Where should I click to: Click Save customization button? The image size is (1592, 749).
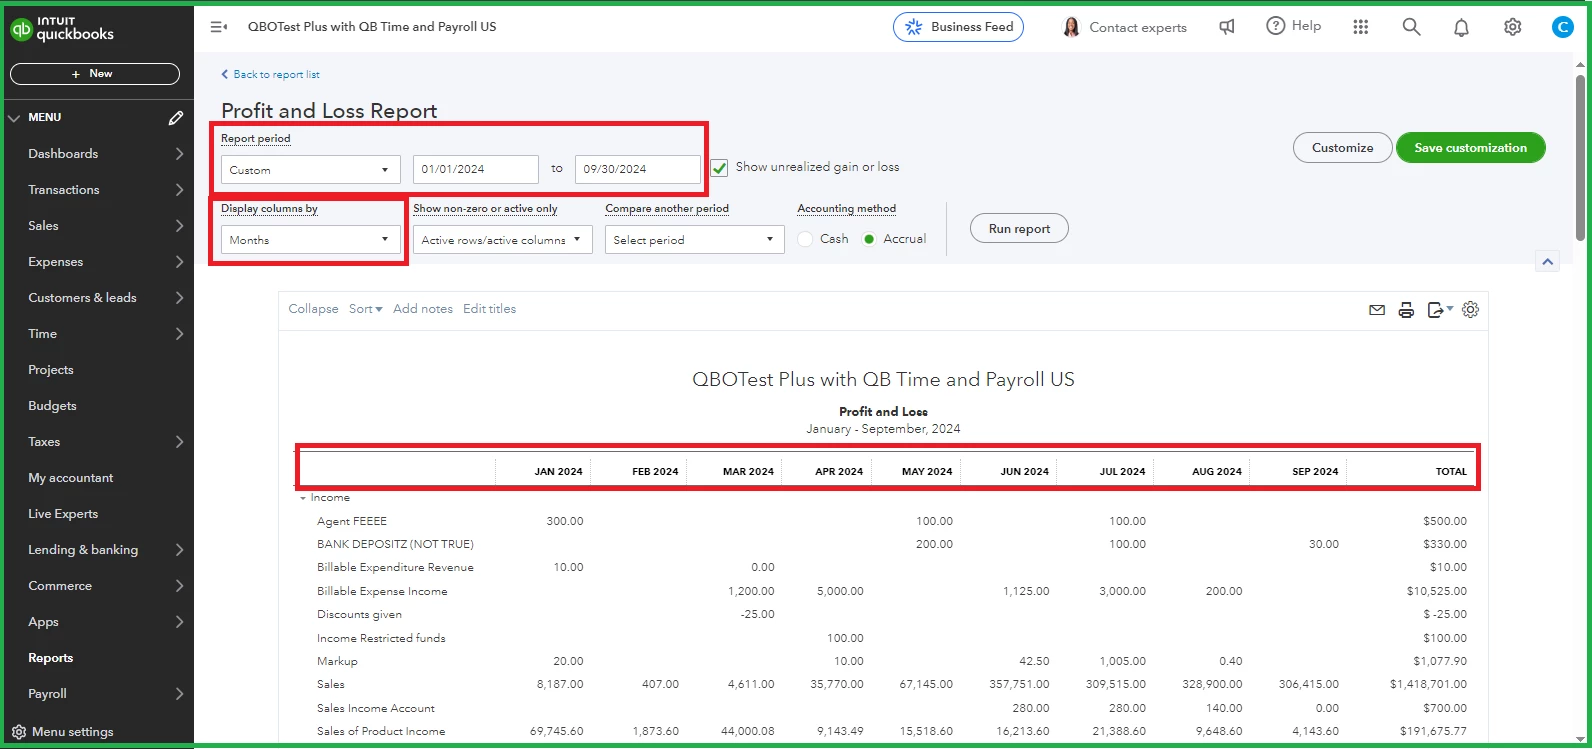[1470, 148]
